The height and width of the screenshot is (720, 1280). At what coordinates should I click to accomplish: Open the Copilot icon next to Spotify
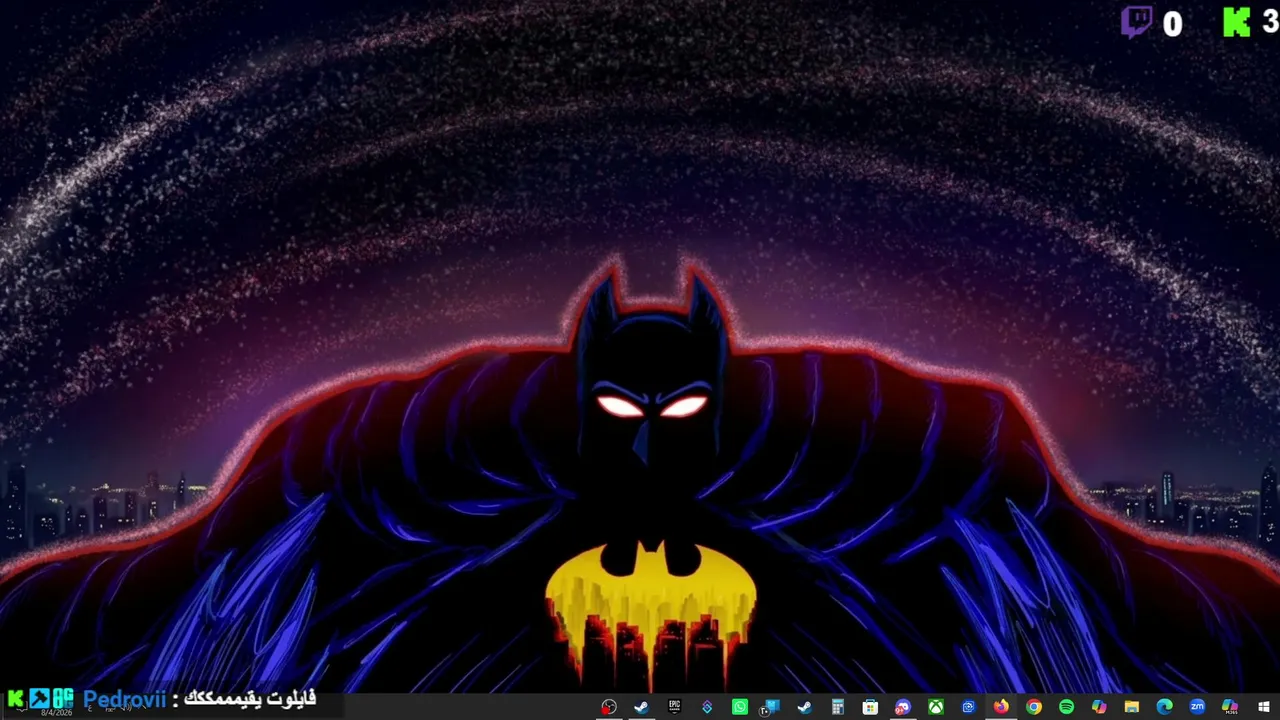coord(1099,707)
